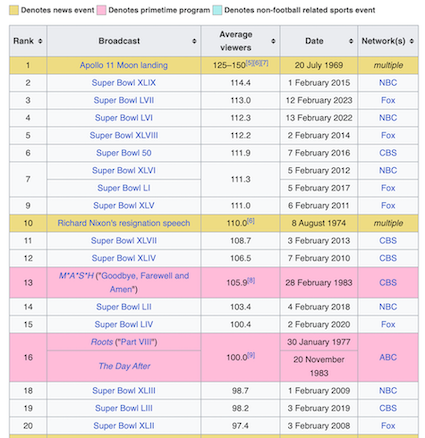Viewport: 425px width, 438px height.
Task: Click NBC link in Super Bowl XLIII row
Action: pos(388,391)
